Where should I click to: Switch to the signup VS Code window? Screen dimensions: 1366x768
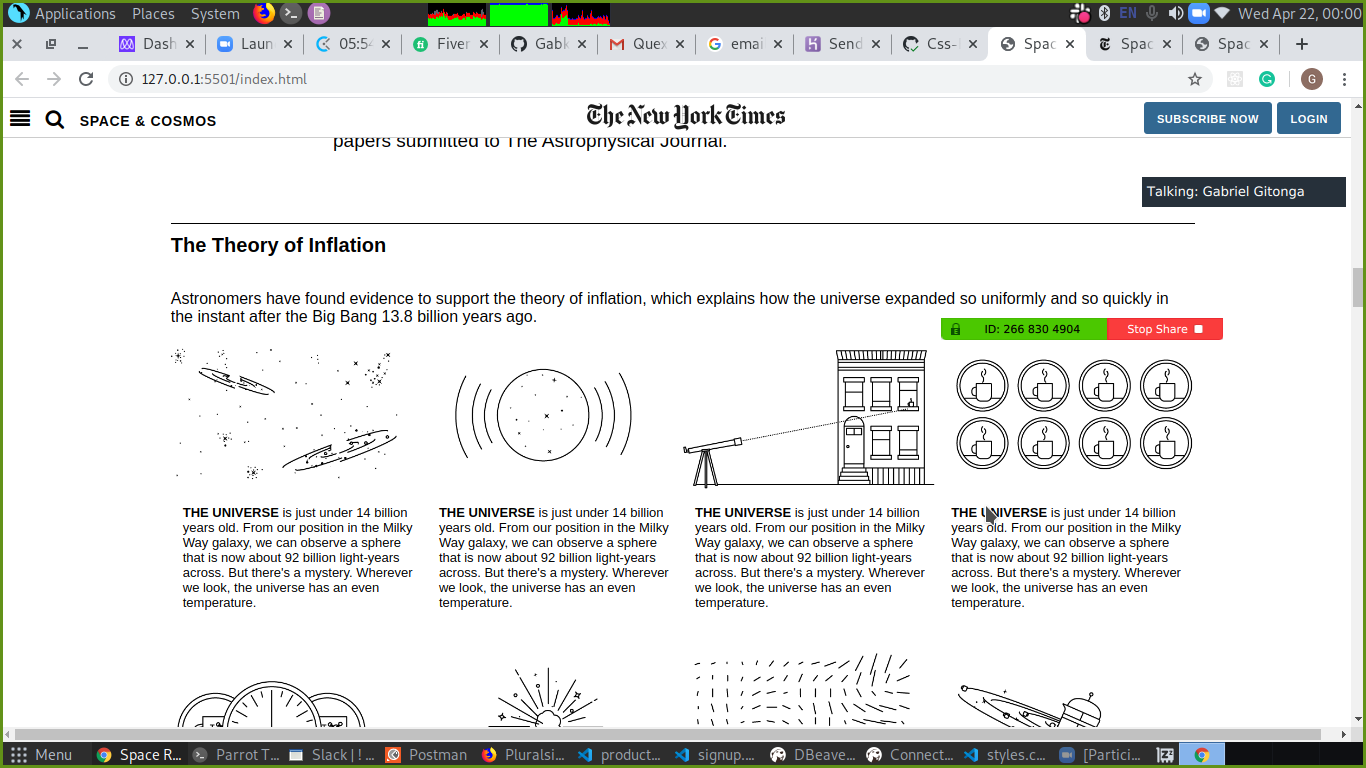[717, 755]
